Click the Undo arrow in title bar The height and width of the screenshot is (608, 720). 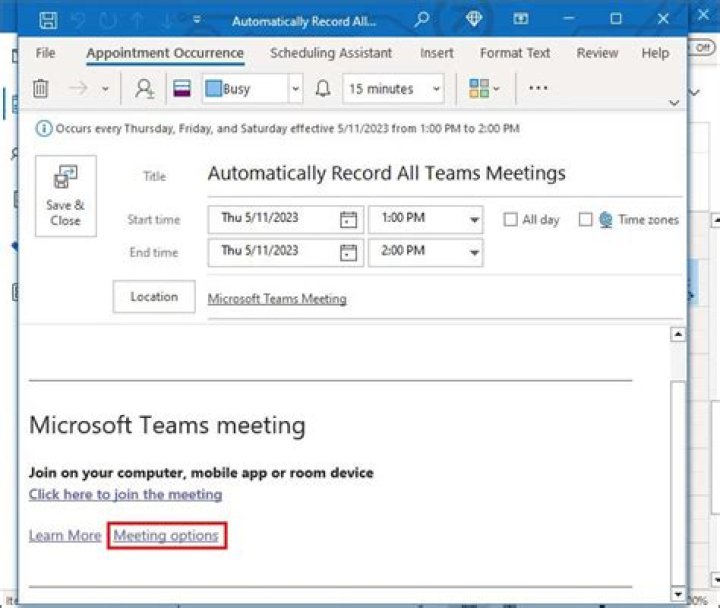[x=79, y=21]
